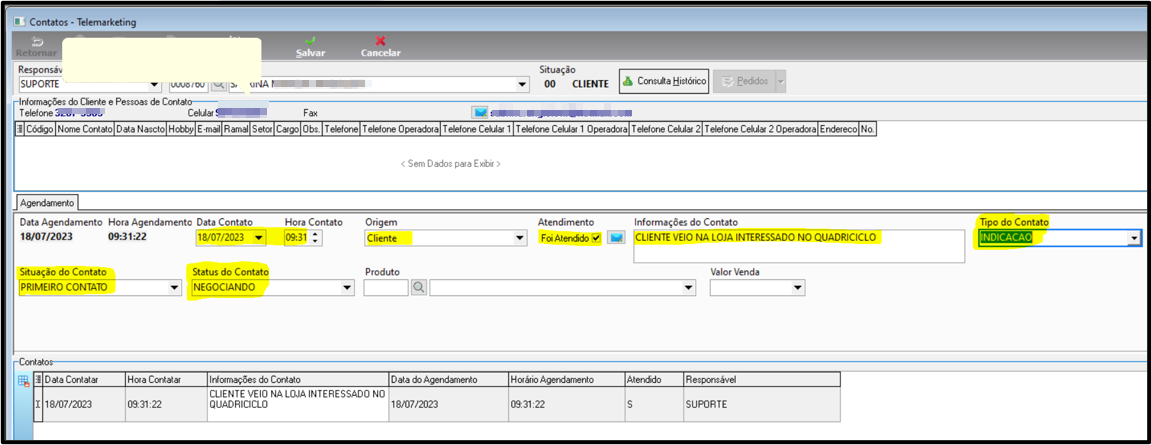Click the client code field 0008760

(189, 84)
